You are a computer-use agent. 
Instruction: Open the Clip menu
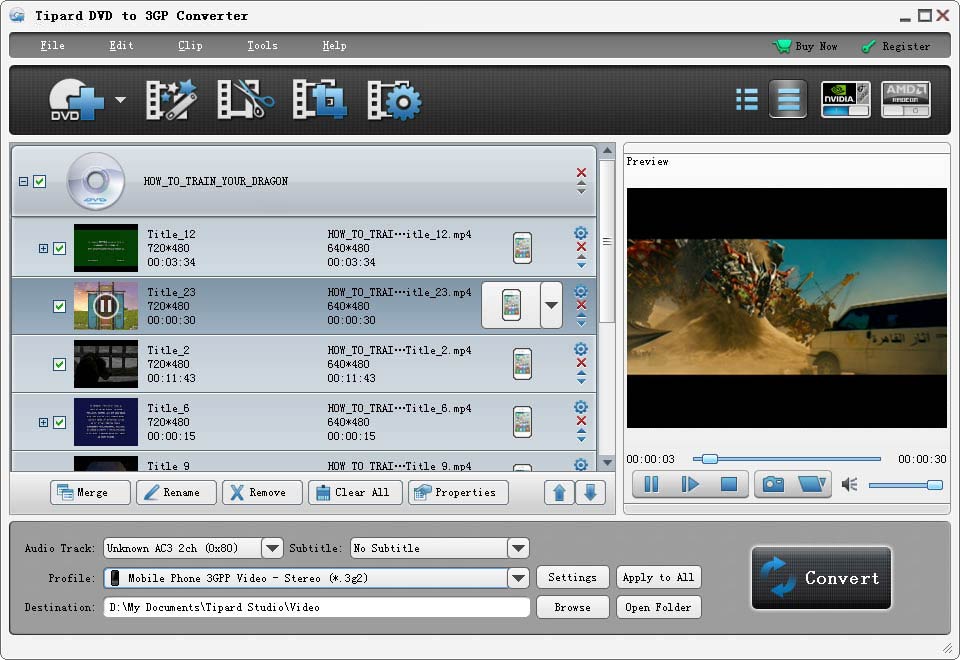click(x=190, y=45)
